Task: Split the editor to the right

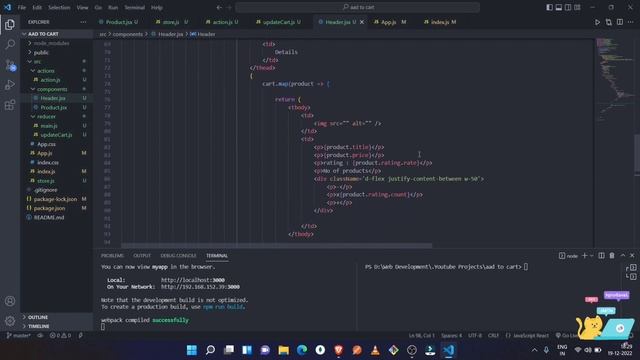Action: coord(620,22)
